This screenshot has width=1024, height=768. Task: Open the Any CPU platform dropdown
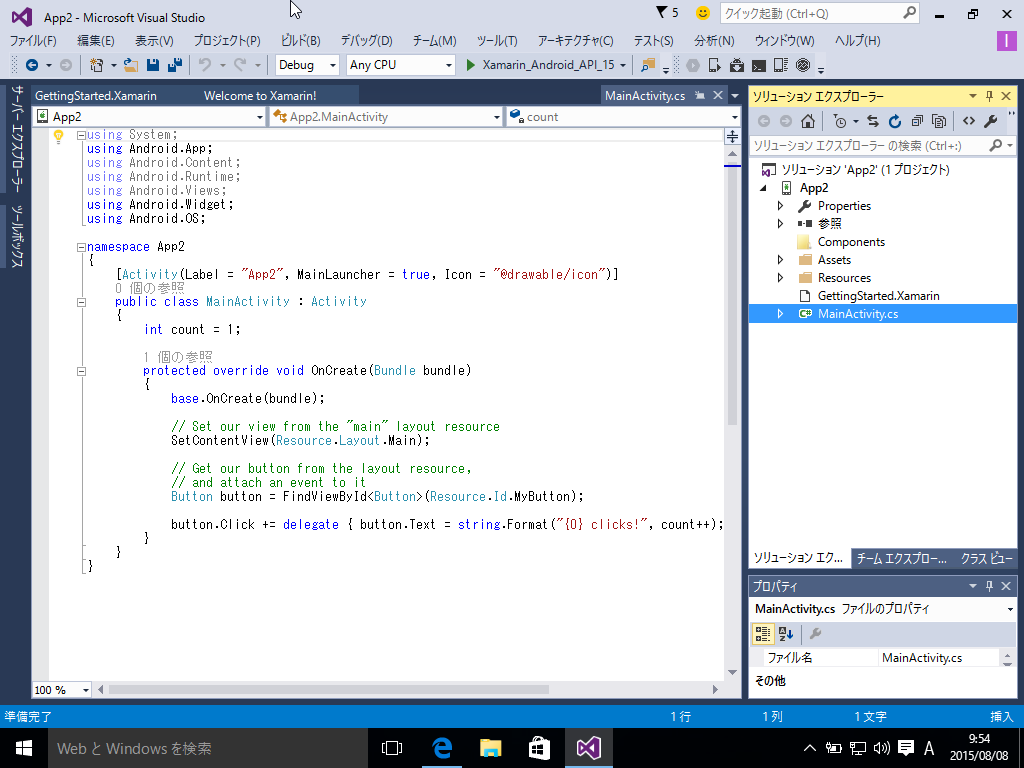[400, 65]
